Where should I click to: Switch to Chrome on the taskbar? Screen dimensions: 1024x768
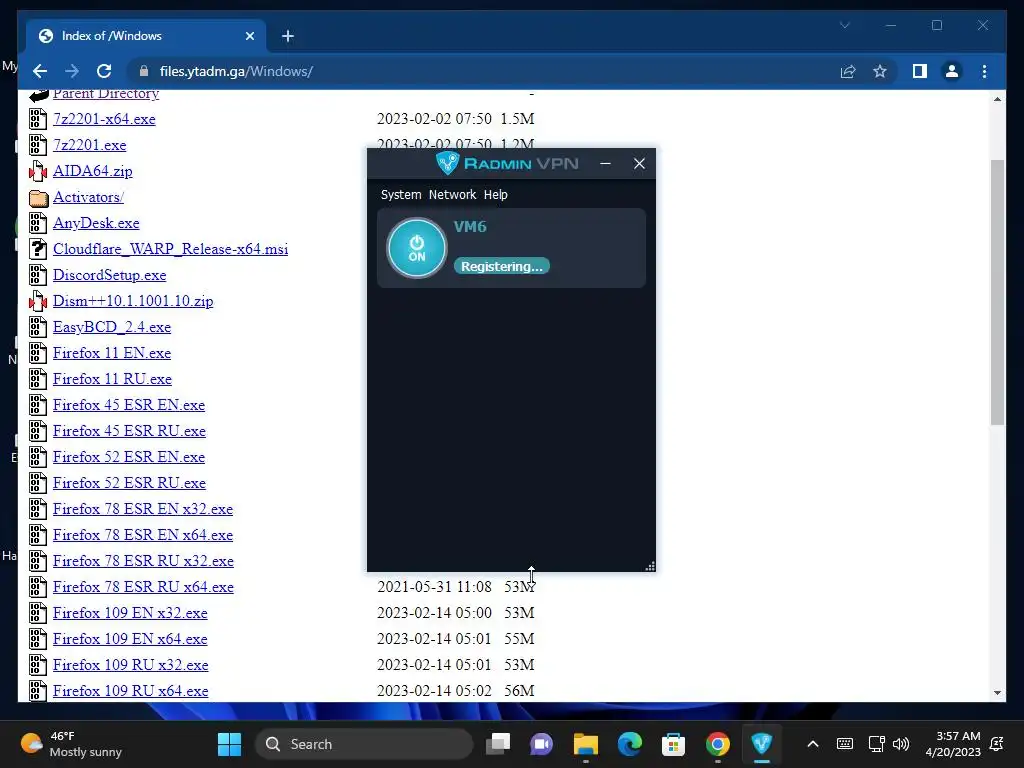718,744
